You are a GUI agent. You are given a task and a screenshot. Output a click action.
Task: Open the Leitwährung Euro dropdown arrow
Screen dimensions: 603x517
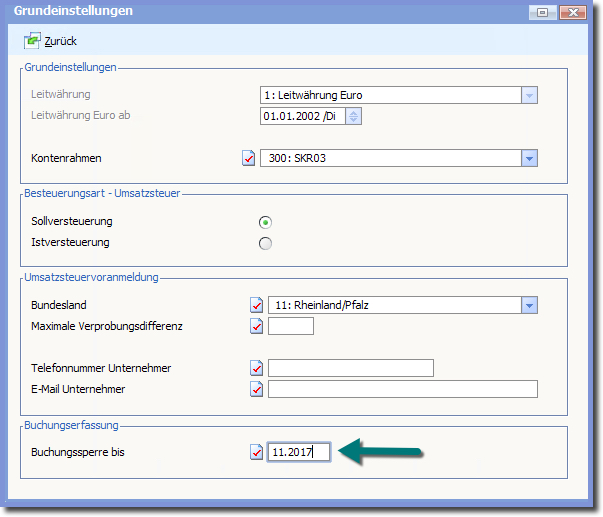(x=529, y=95)
